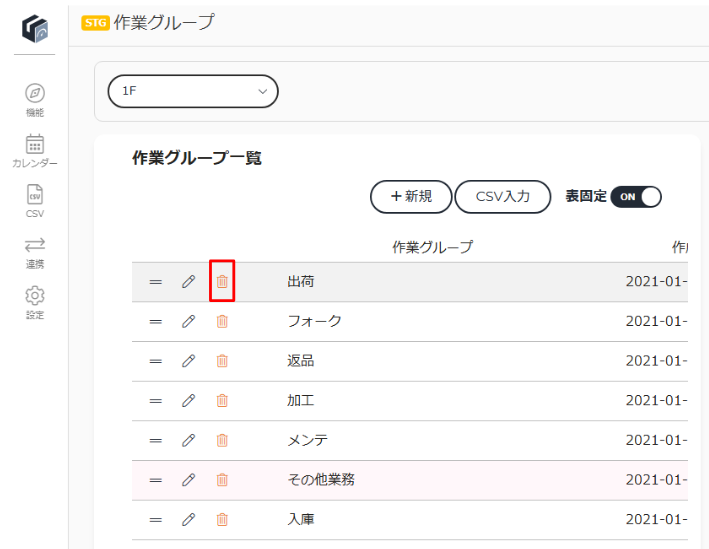Click the STG badge in header
This screenshot has width=709, height=549.
(95, 22)
